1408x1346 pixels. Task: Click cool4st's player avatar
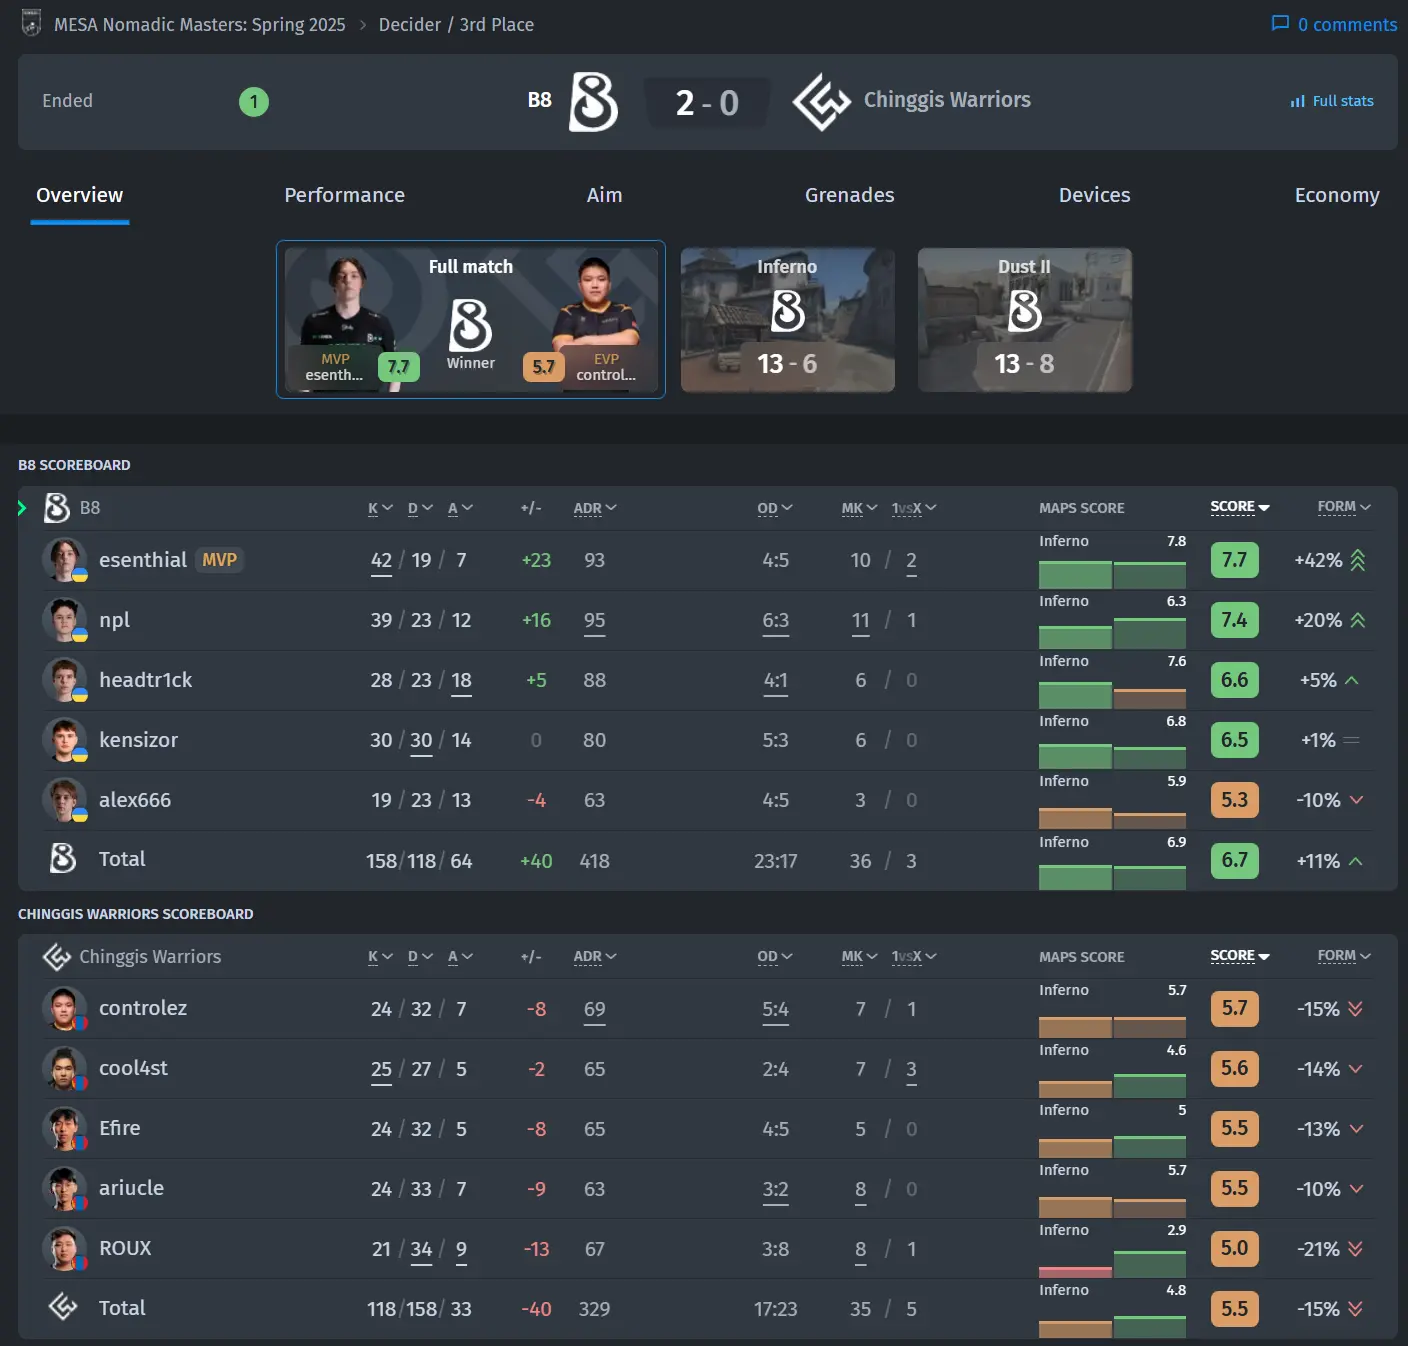[65, 1069]
